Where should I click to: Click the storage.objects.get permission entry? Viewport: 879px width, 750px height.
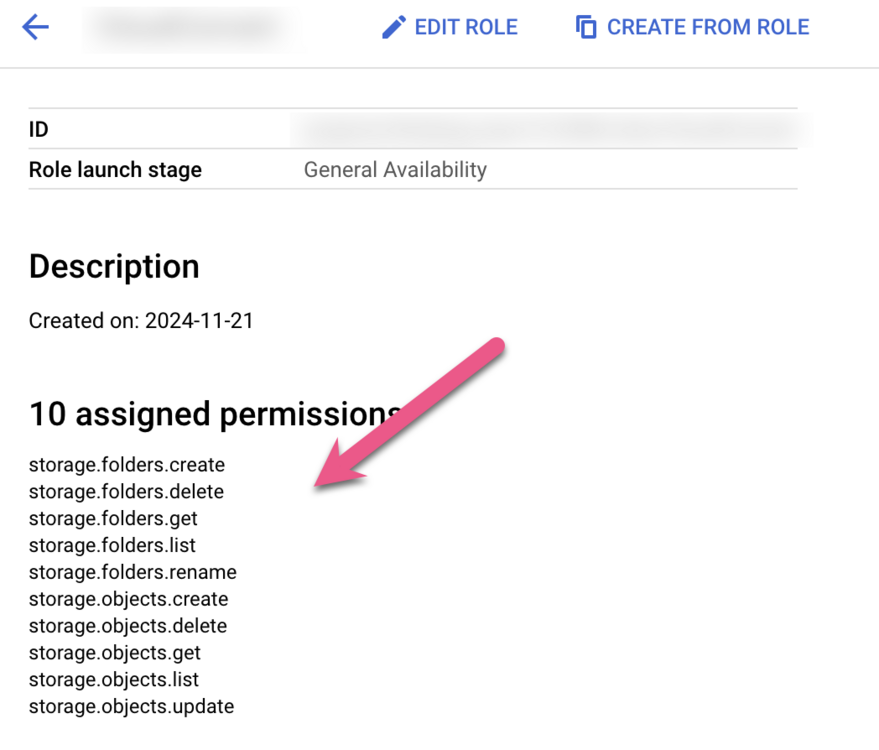tap(115, 653)
